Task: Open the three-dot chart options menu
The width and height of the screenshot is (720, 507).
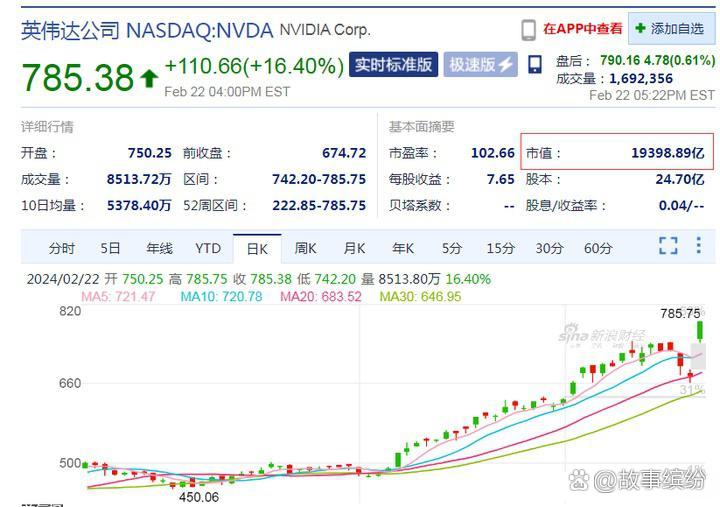Action: [x=698, y=245]
